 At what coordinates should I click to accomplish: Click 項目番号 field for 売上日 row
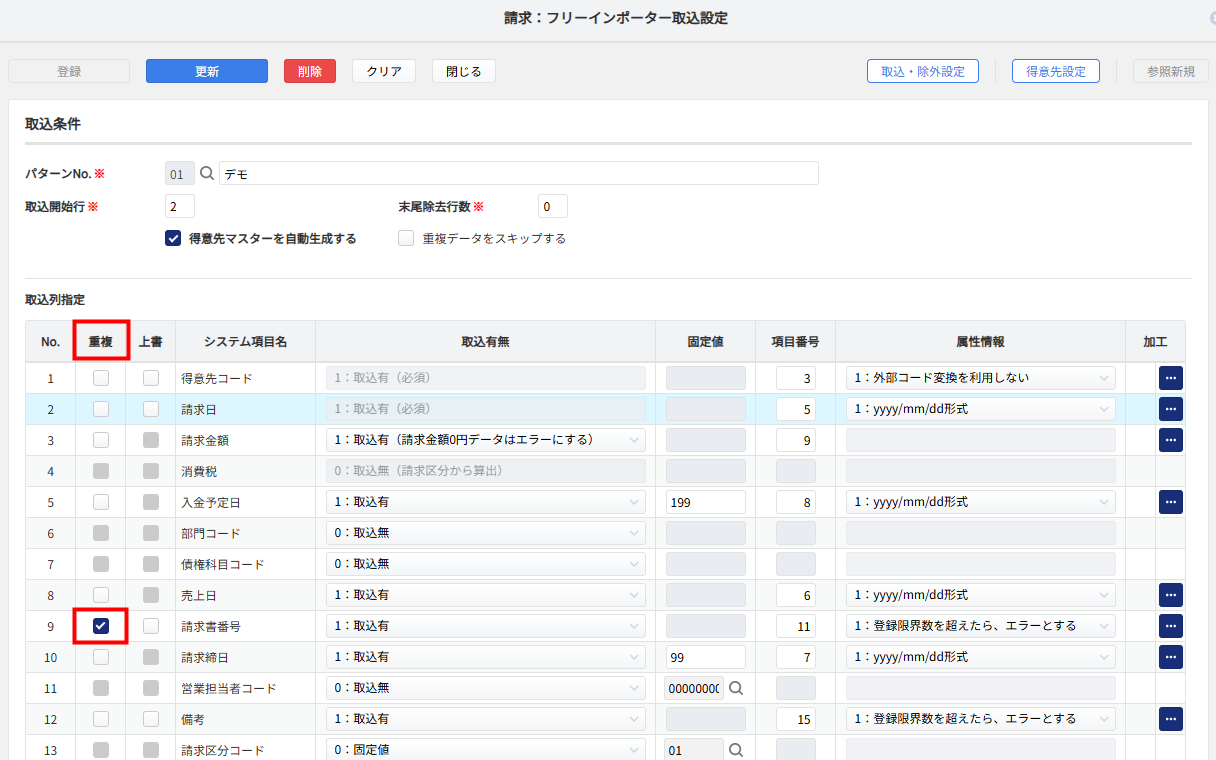pyautogui.click(x=796, y=595)
